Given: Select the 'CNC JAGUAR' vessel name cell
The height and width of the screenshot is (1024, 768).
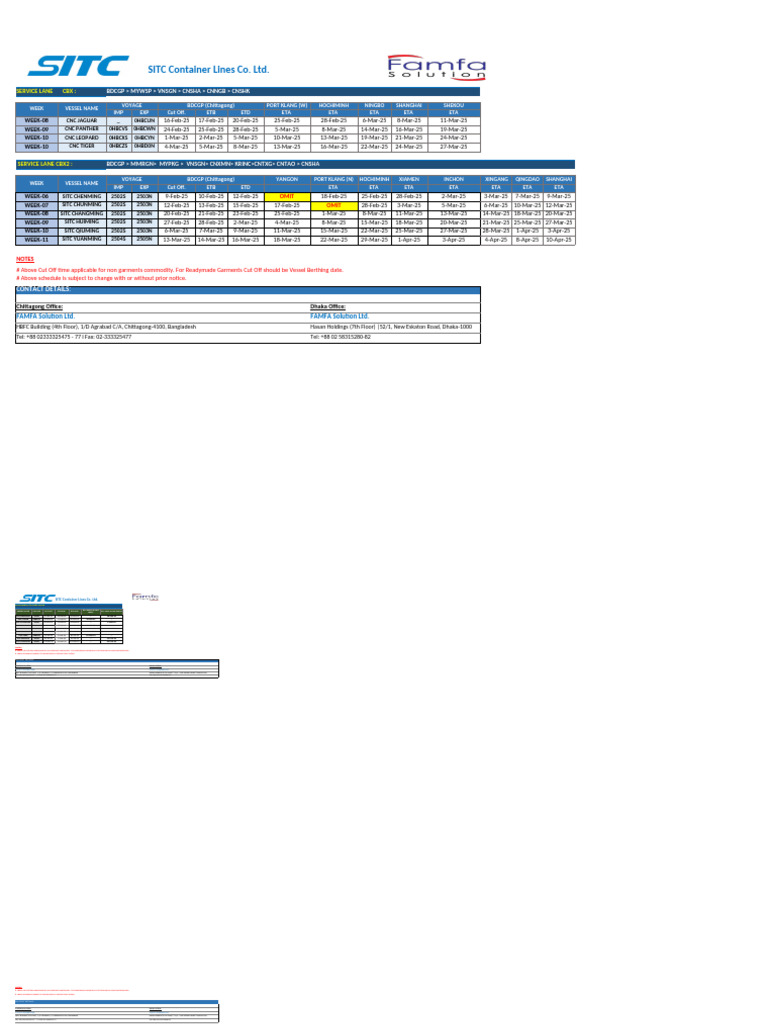Looking at the screenshot, I should tap(82, 121).
